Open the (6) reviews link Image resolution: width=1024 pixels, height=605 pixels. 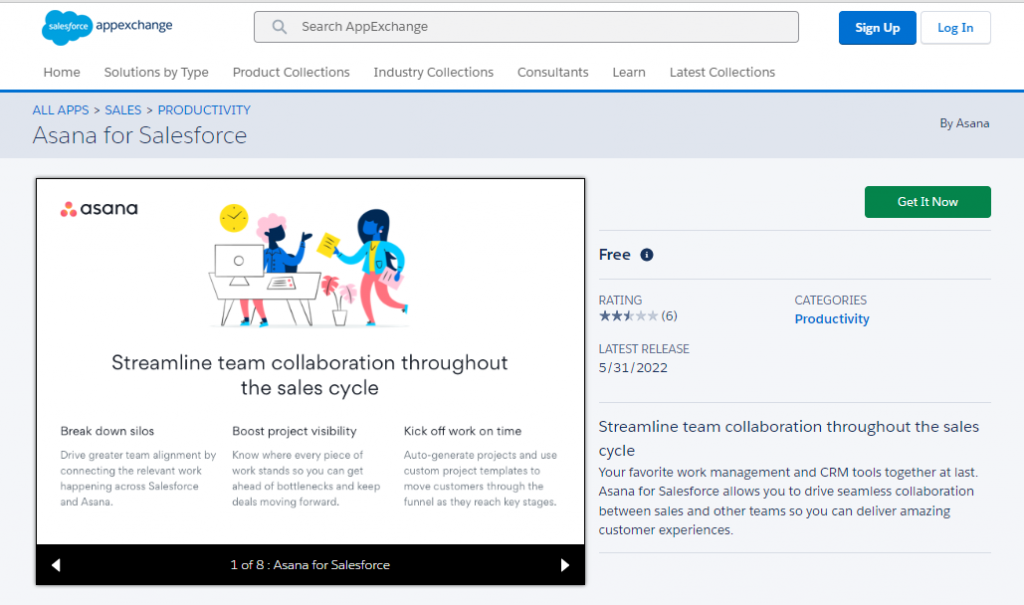(x=670, y=315)
